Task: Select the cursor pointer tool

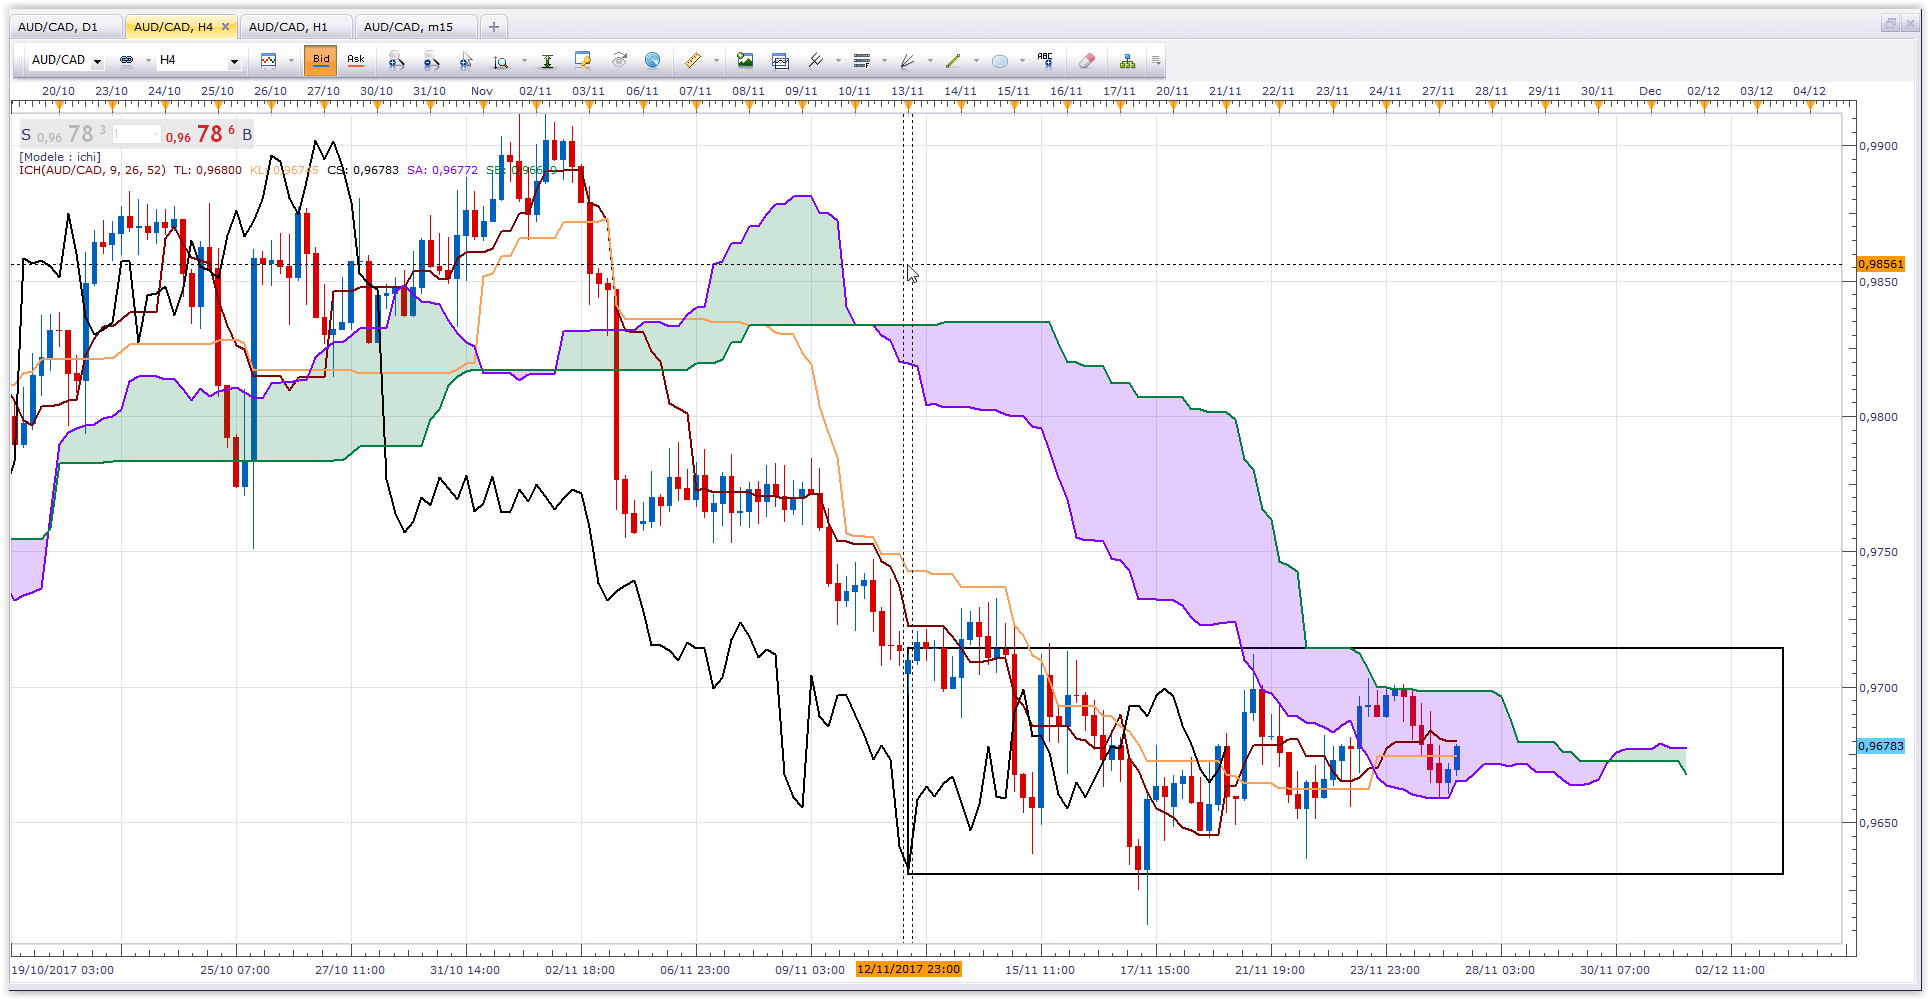Action: pos(466,61)
